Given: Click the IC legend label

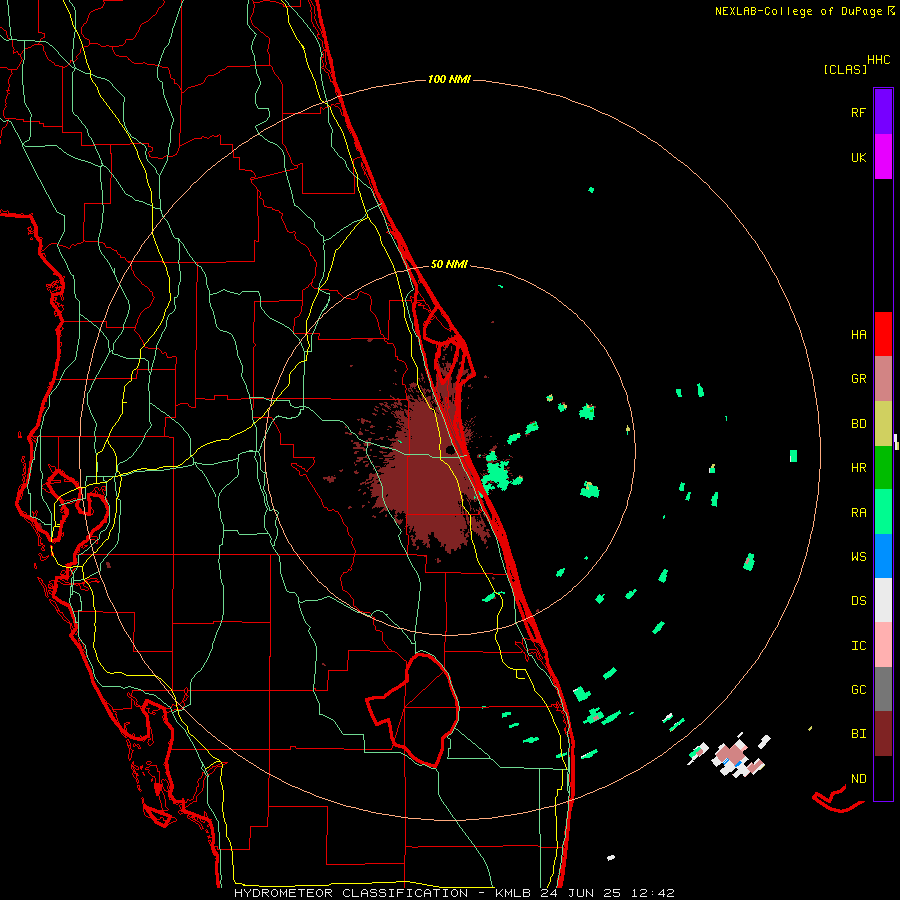Looking at the screenshot, I should point(858,646).
